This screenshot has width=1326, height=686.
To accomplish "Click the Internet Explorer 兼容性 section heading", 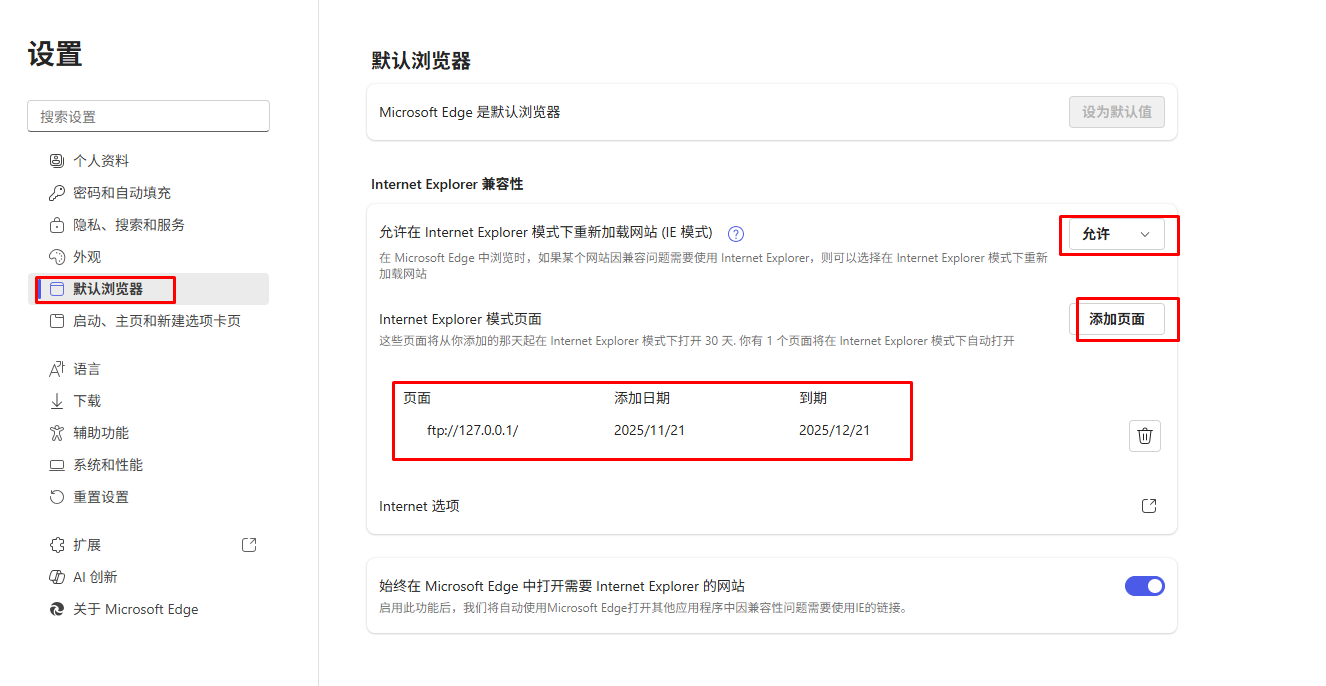I will click(447, 184).
